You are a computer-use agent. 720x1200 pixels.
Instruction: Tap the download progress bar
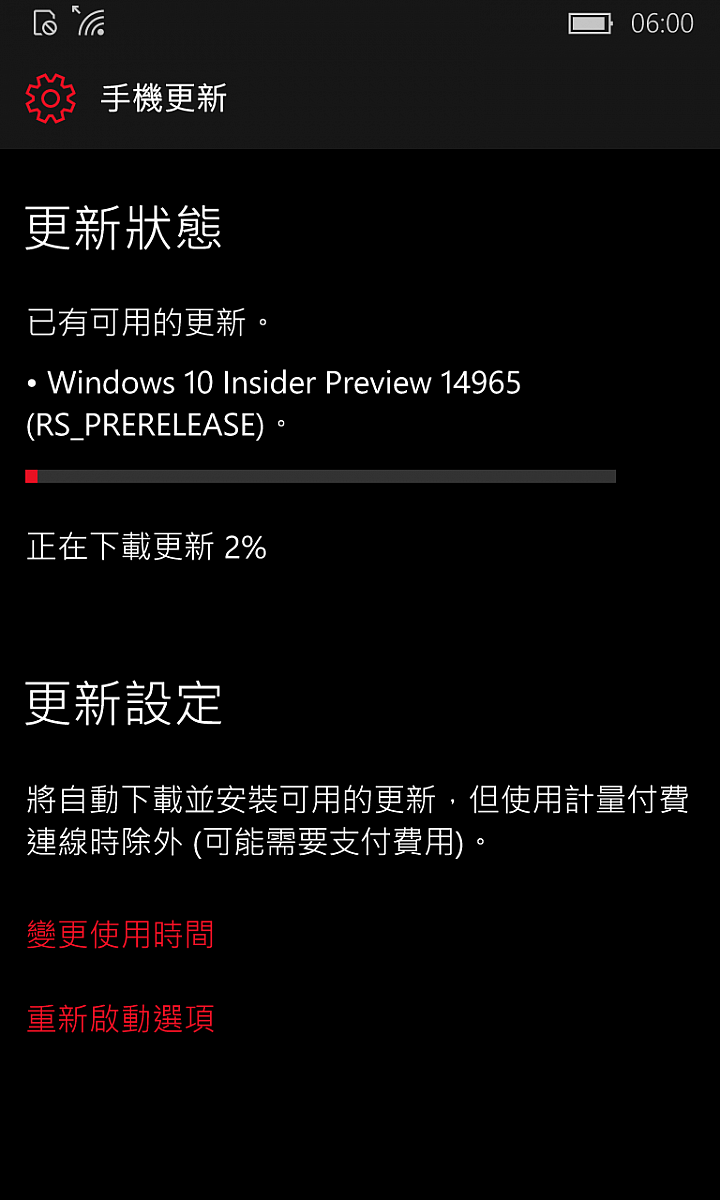pos(320,476)
